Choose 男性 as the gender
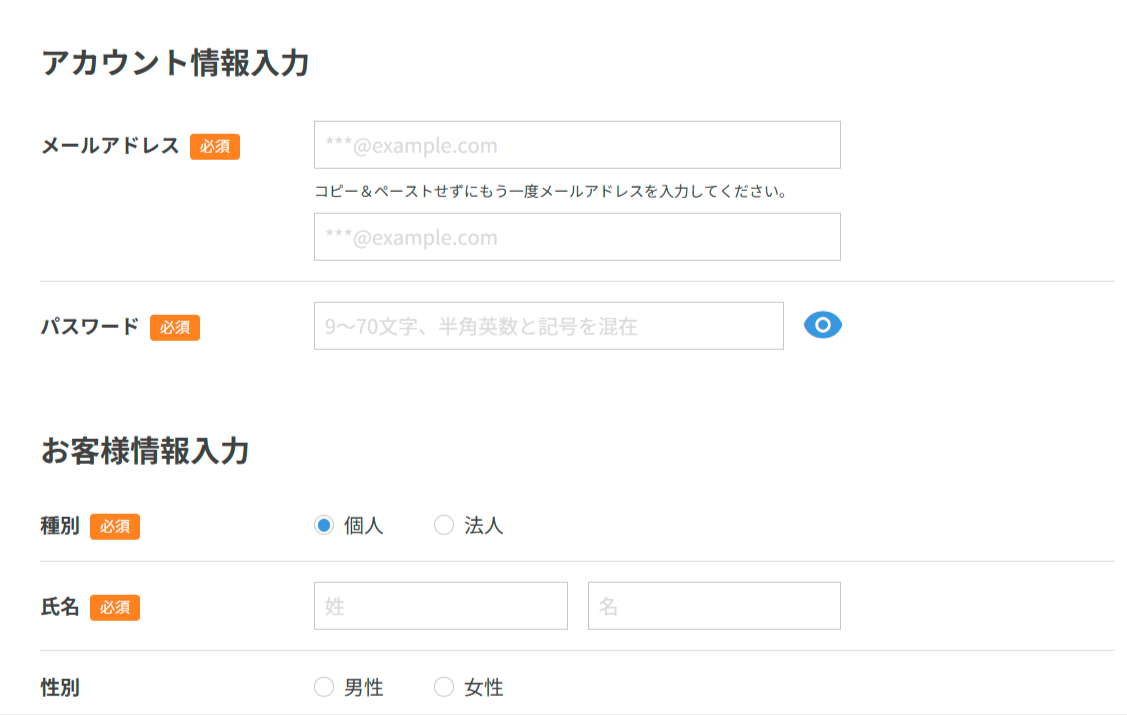 [324, 687]
